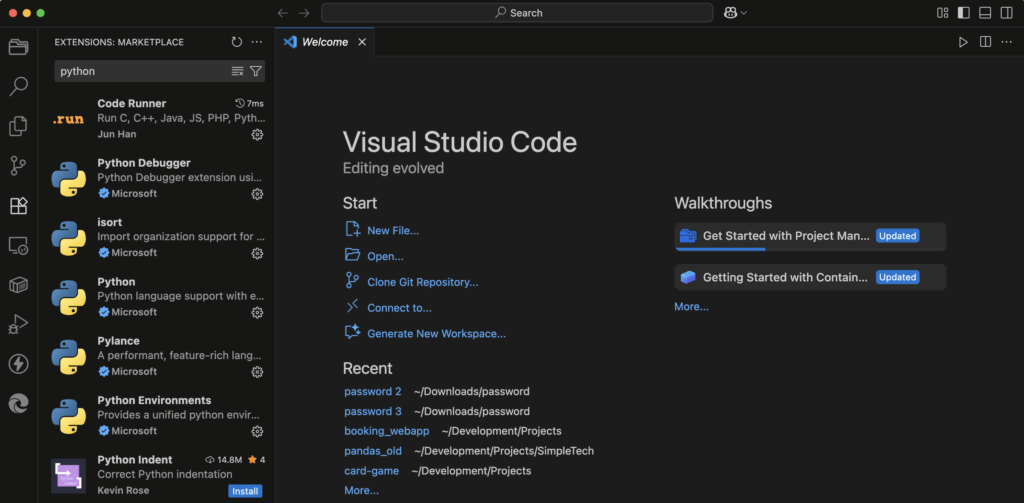Select the Welcome tab

pos(324,42)
